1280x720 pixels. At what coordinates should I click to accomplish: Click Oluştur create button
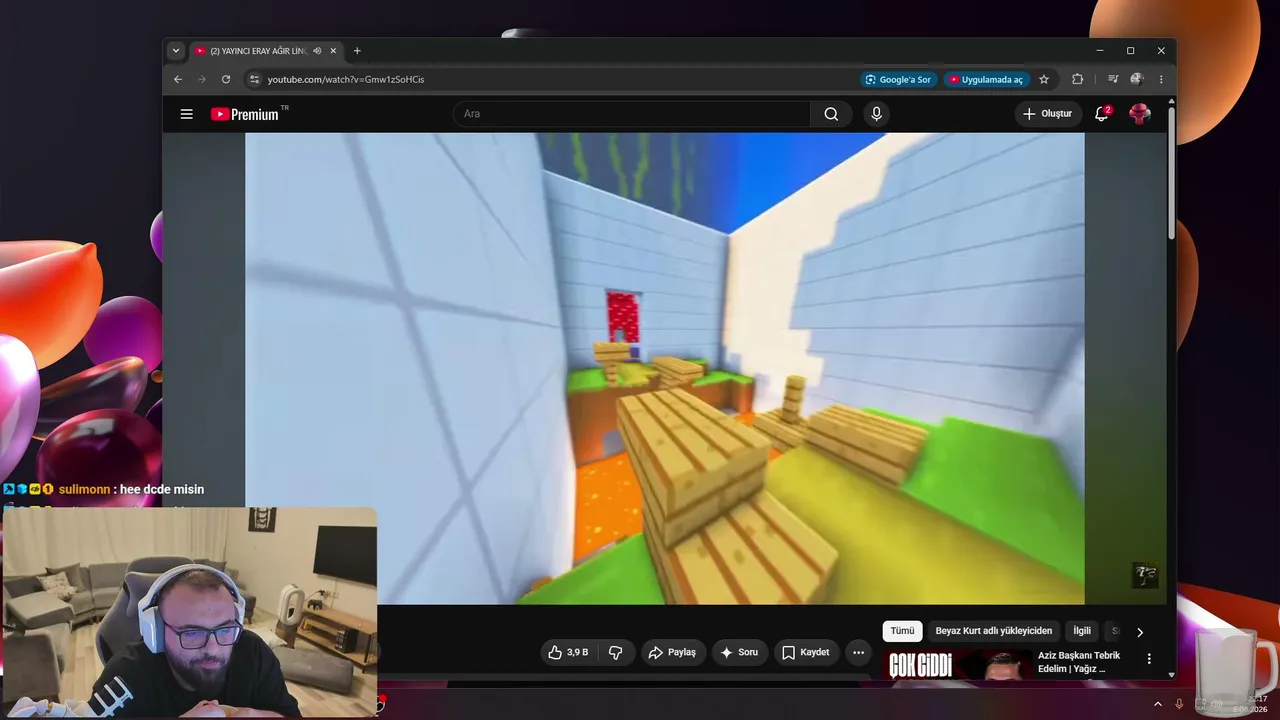click(1048, 114)
